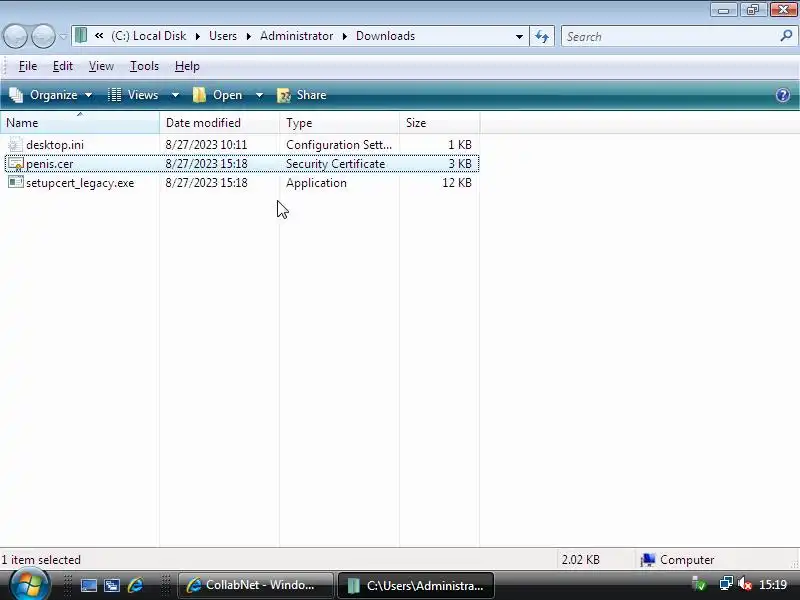The width and height of the screenshot is (800, 600).
Task: Sort by Date modified column header
Action: tap(219, 123)
